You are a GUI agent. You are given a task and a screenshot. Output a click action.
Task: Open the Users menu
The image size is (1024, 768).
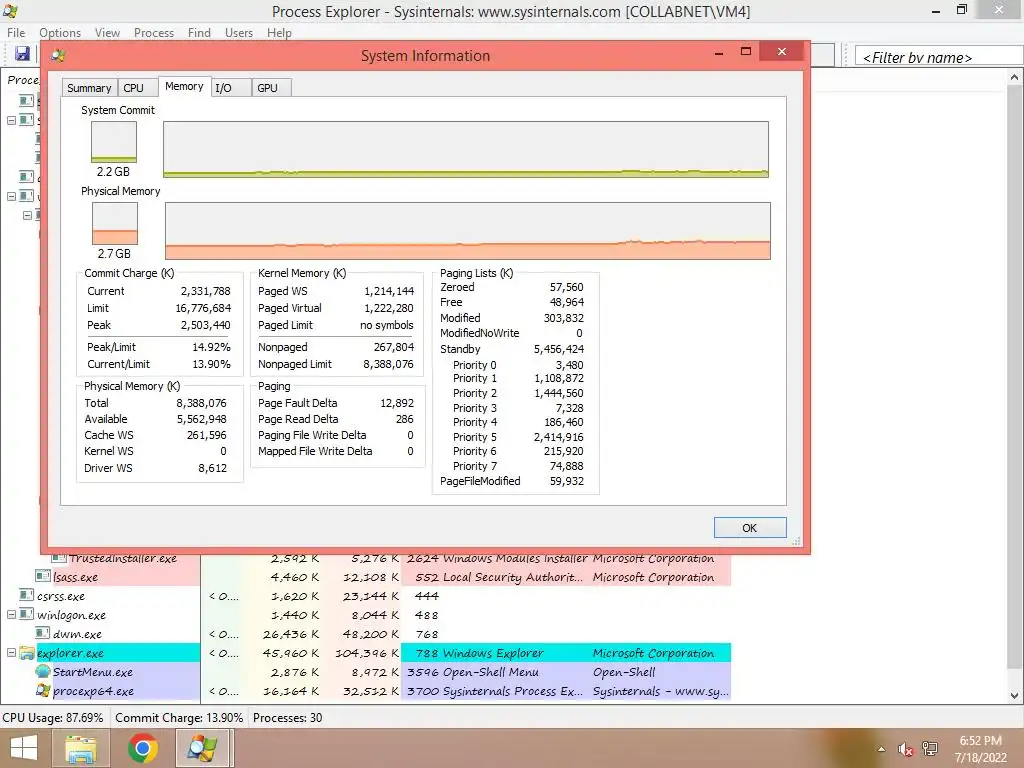pos(239,33)
